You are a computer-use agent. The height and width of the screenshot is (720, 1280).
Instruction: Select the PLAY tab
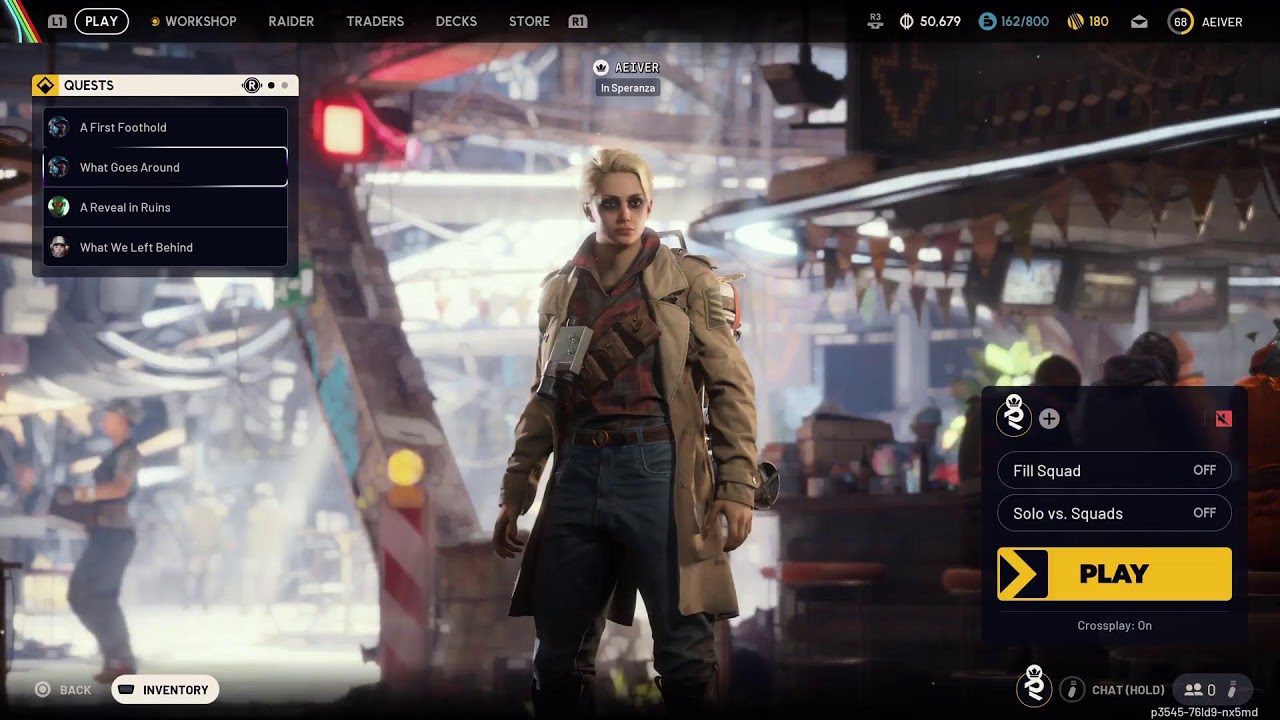pyautogui.click(x=101, y=21)
